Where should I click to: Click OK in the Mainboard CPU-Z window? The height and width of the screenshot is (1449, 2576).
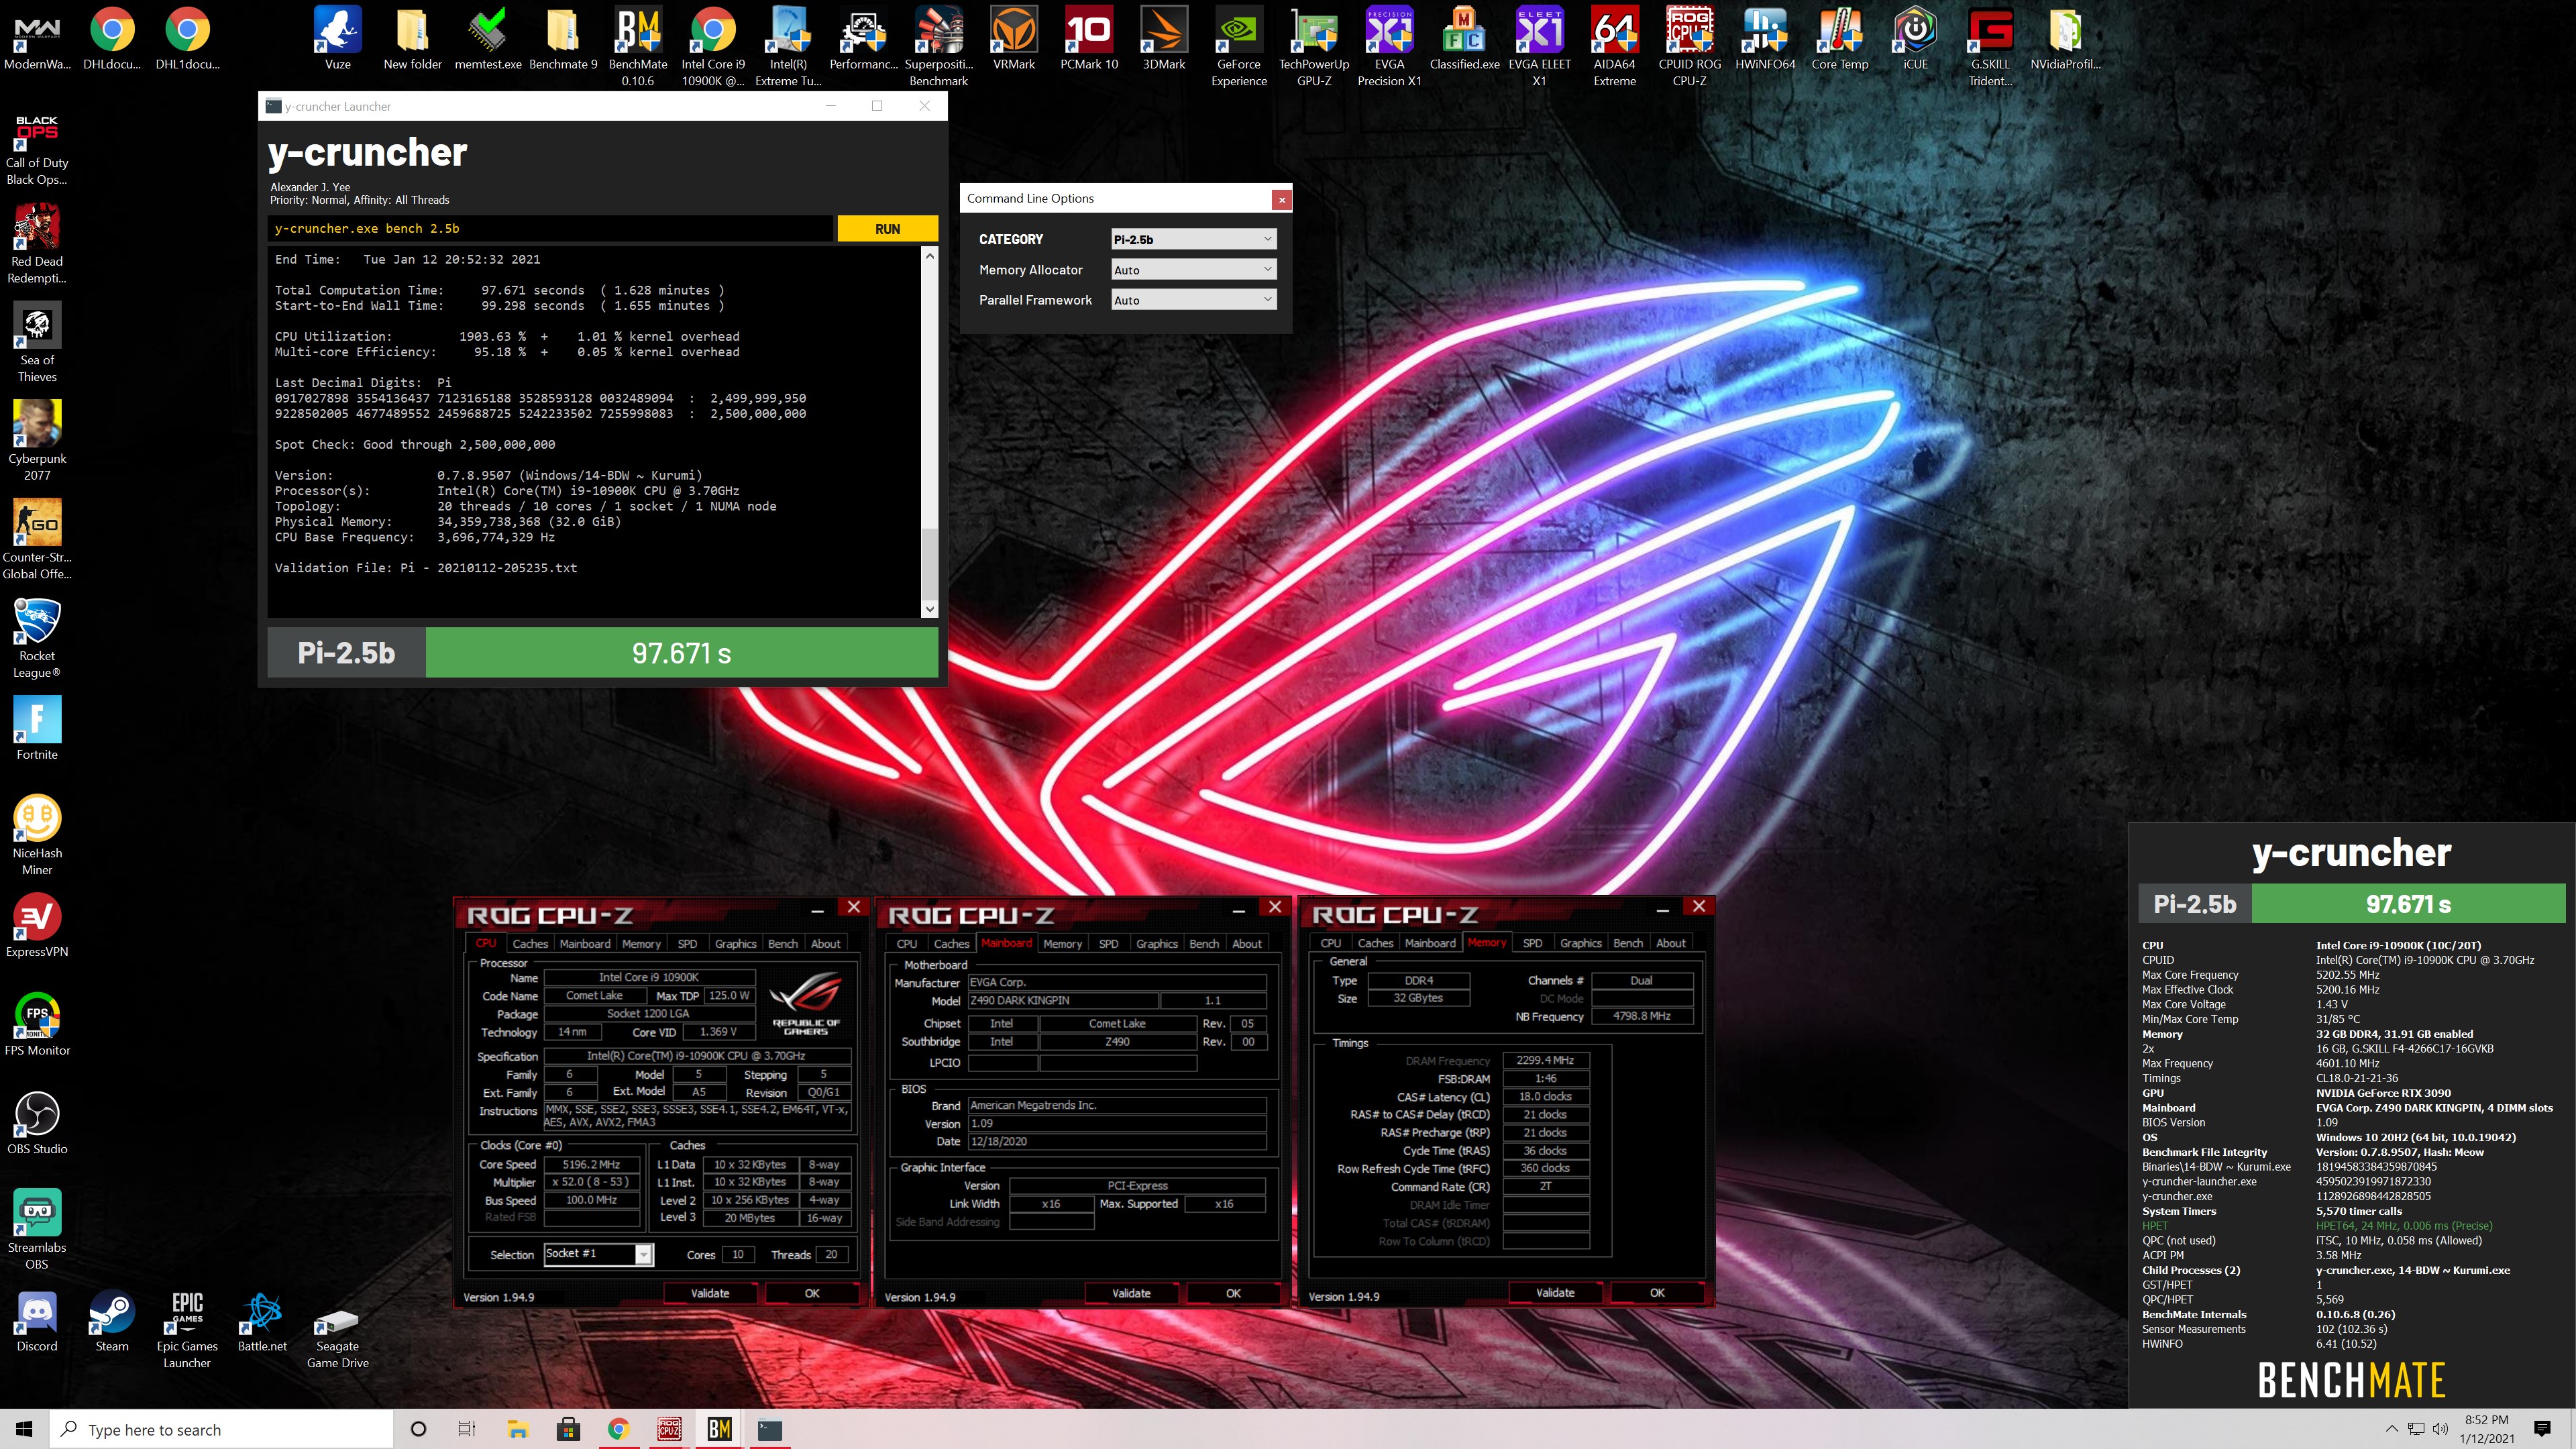pos(1233,1293)
